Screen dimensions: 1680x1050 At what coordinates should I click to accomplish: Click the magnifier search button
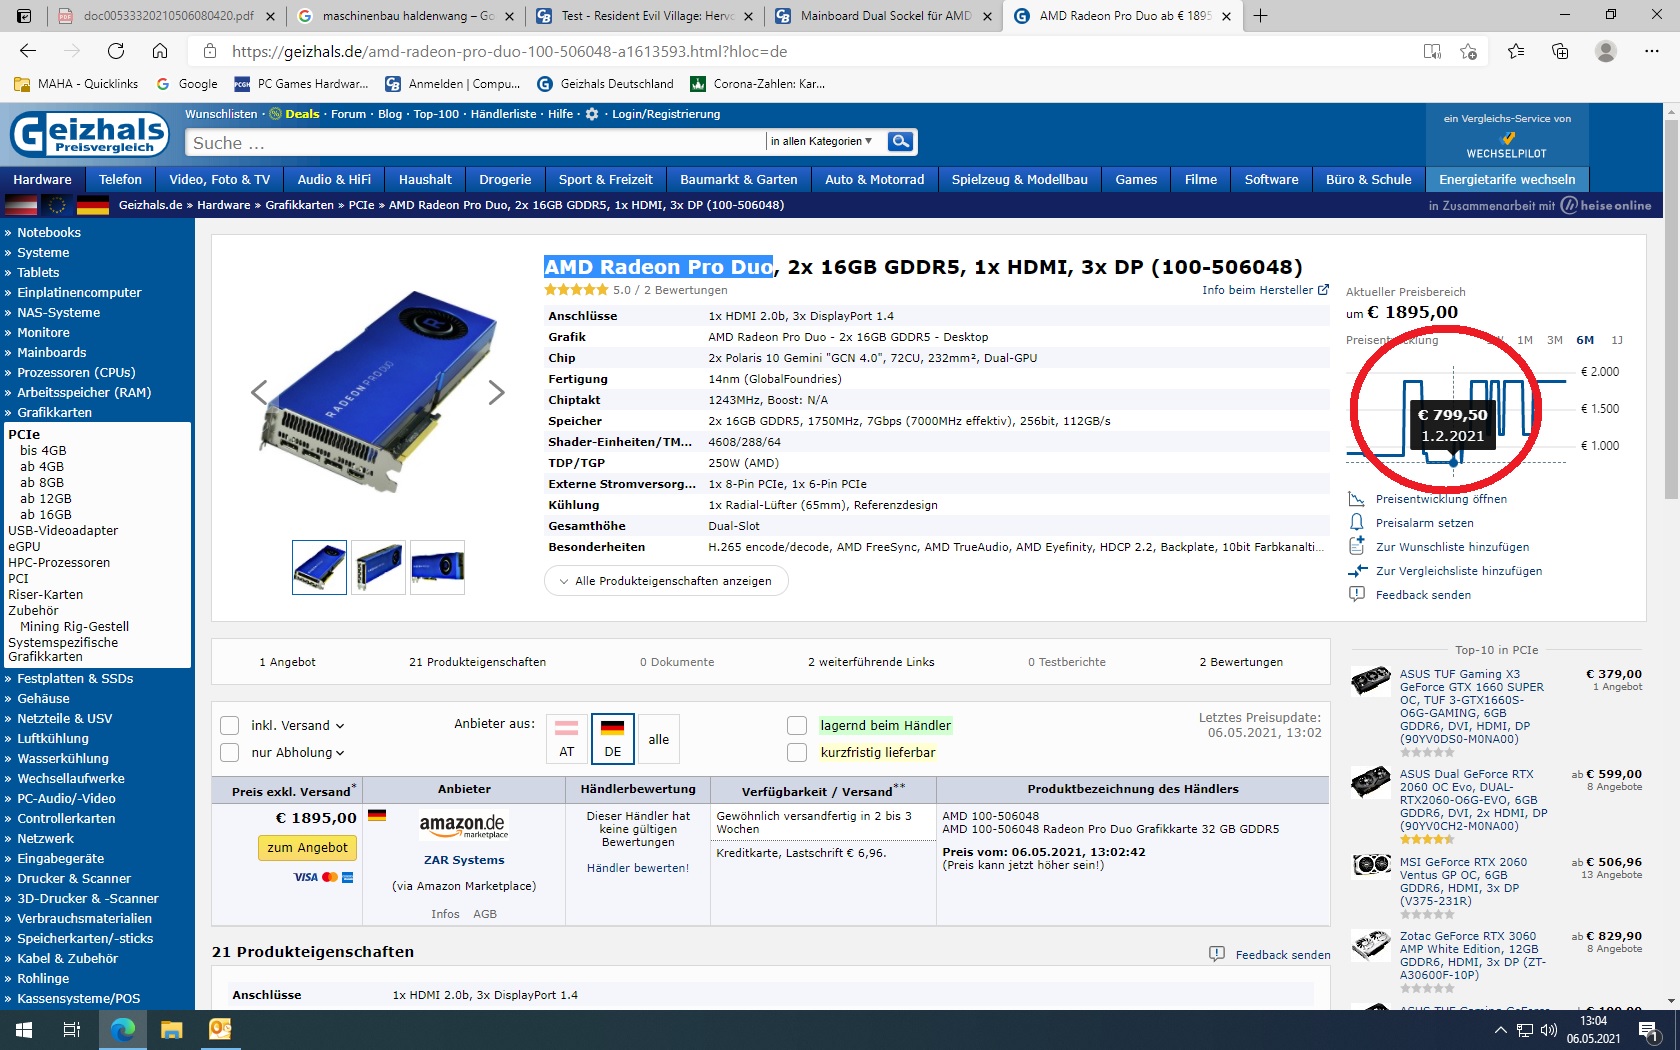tap(901, 142)
